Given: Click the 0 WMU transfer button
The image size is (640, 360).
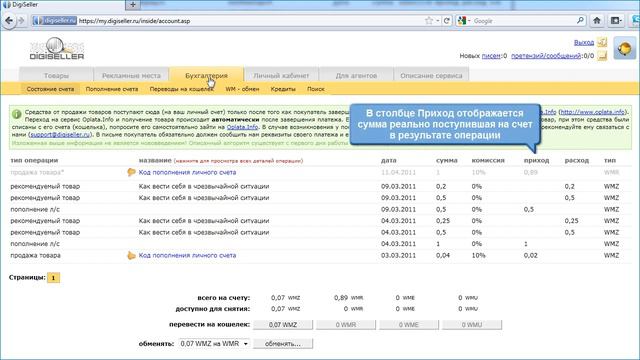Looking at the screenshot, I should pyautogui.click(x=472, y=325).
